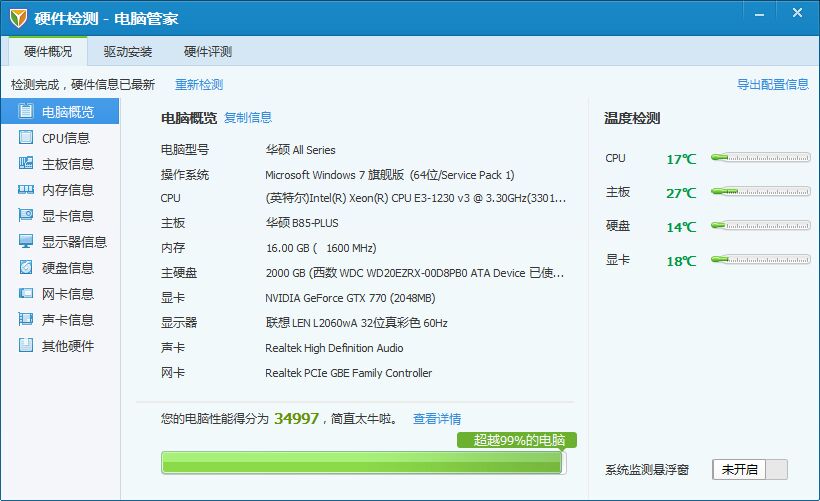Click the performance score 34997
The image size is (820, 501).
pyautogui.click(x=297, y=418)
